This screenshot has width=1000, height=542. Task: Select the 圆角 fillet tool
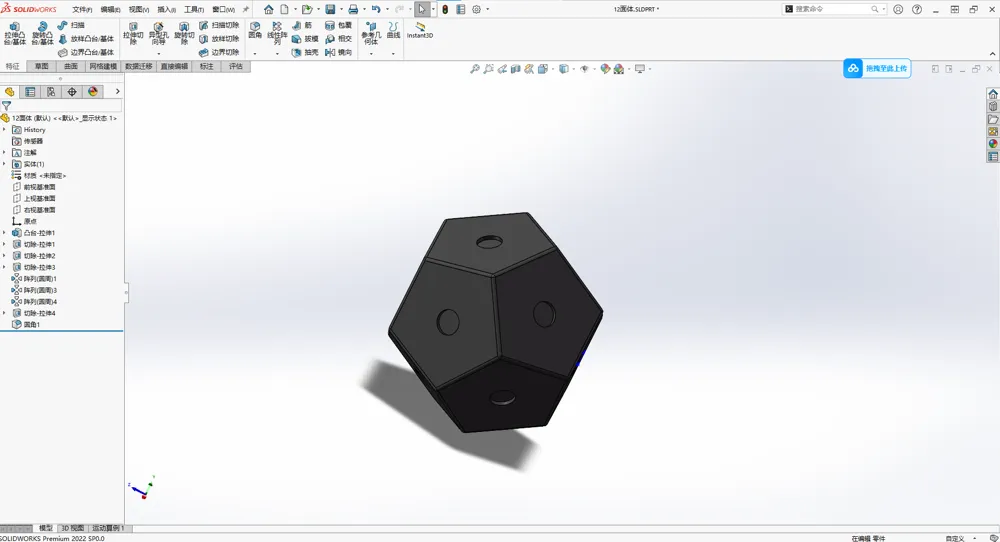click(255, 30)
